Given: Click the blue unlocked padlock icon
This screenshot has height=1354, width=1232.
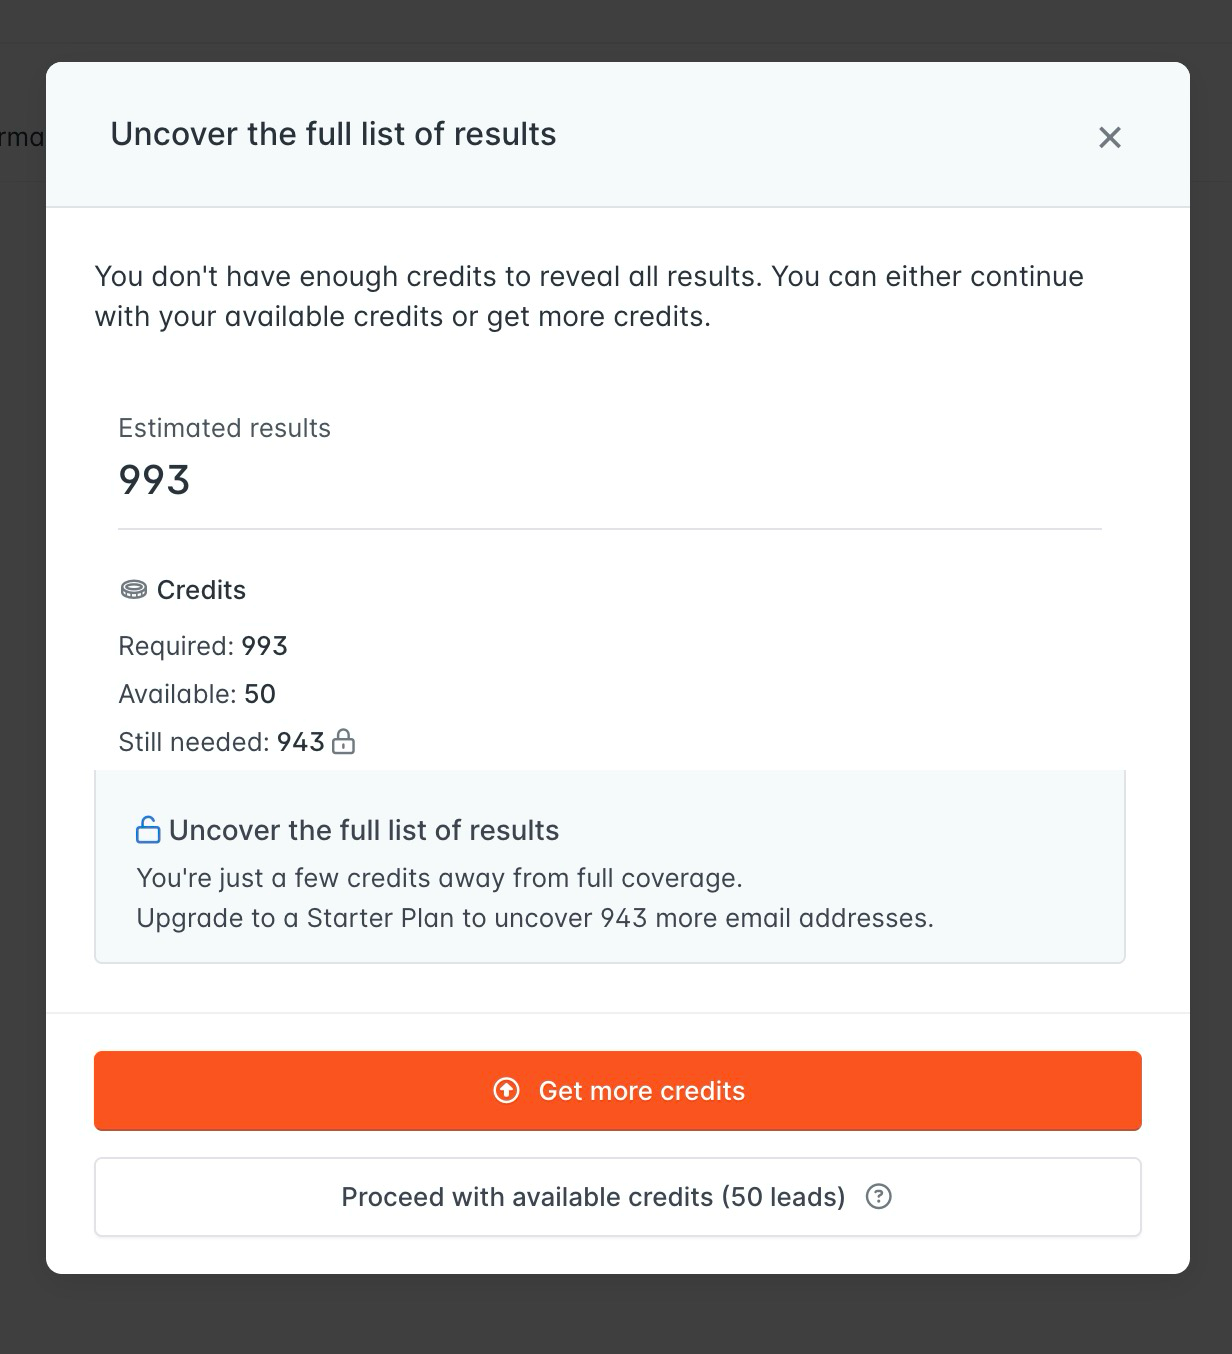Looking at the screenshot, I should click(x=147, y=829).
